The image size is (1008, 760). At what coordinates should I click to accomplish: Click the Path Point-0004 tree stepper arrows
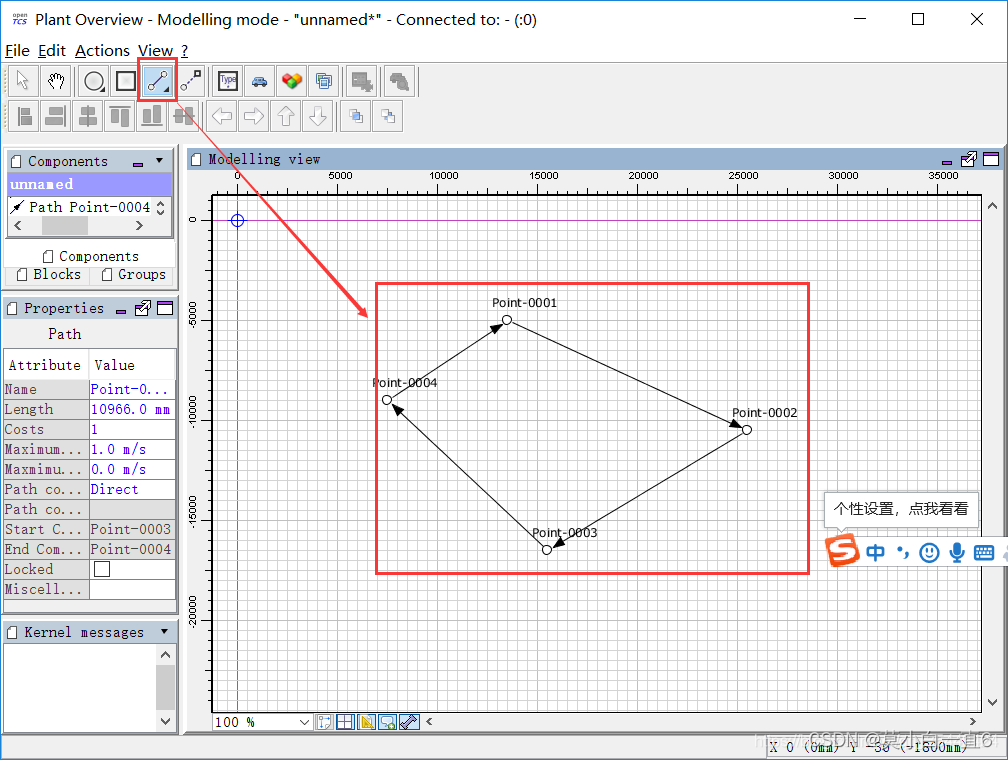(161, 207)
